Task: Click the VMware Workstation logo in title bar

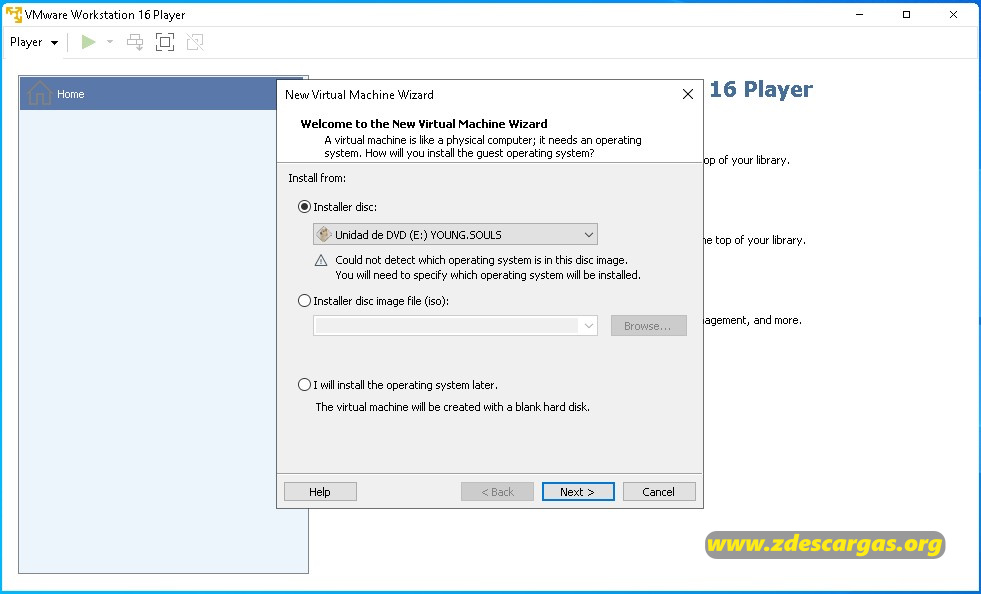Action: [x=13, y=14]
